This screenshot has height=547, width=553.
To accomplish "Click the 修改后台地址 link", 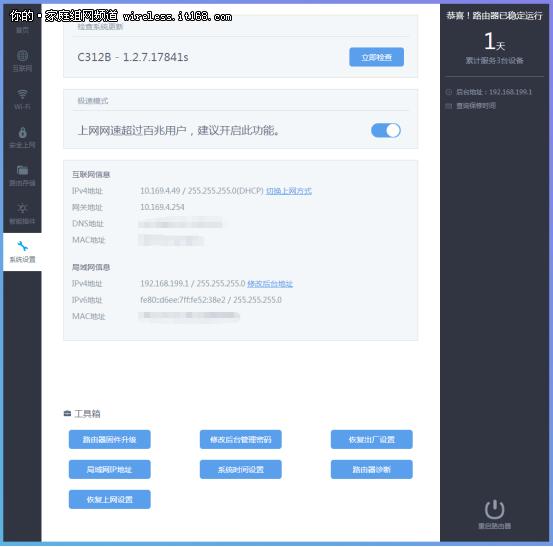I will click(x=270, y=284).
